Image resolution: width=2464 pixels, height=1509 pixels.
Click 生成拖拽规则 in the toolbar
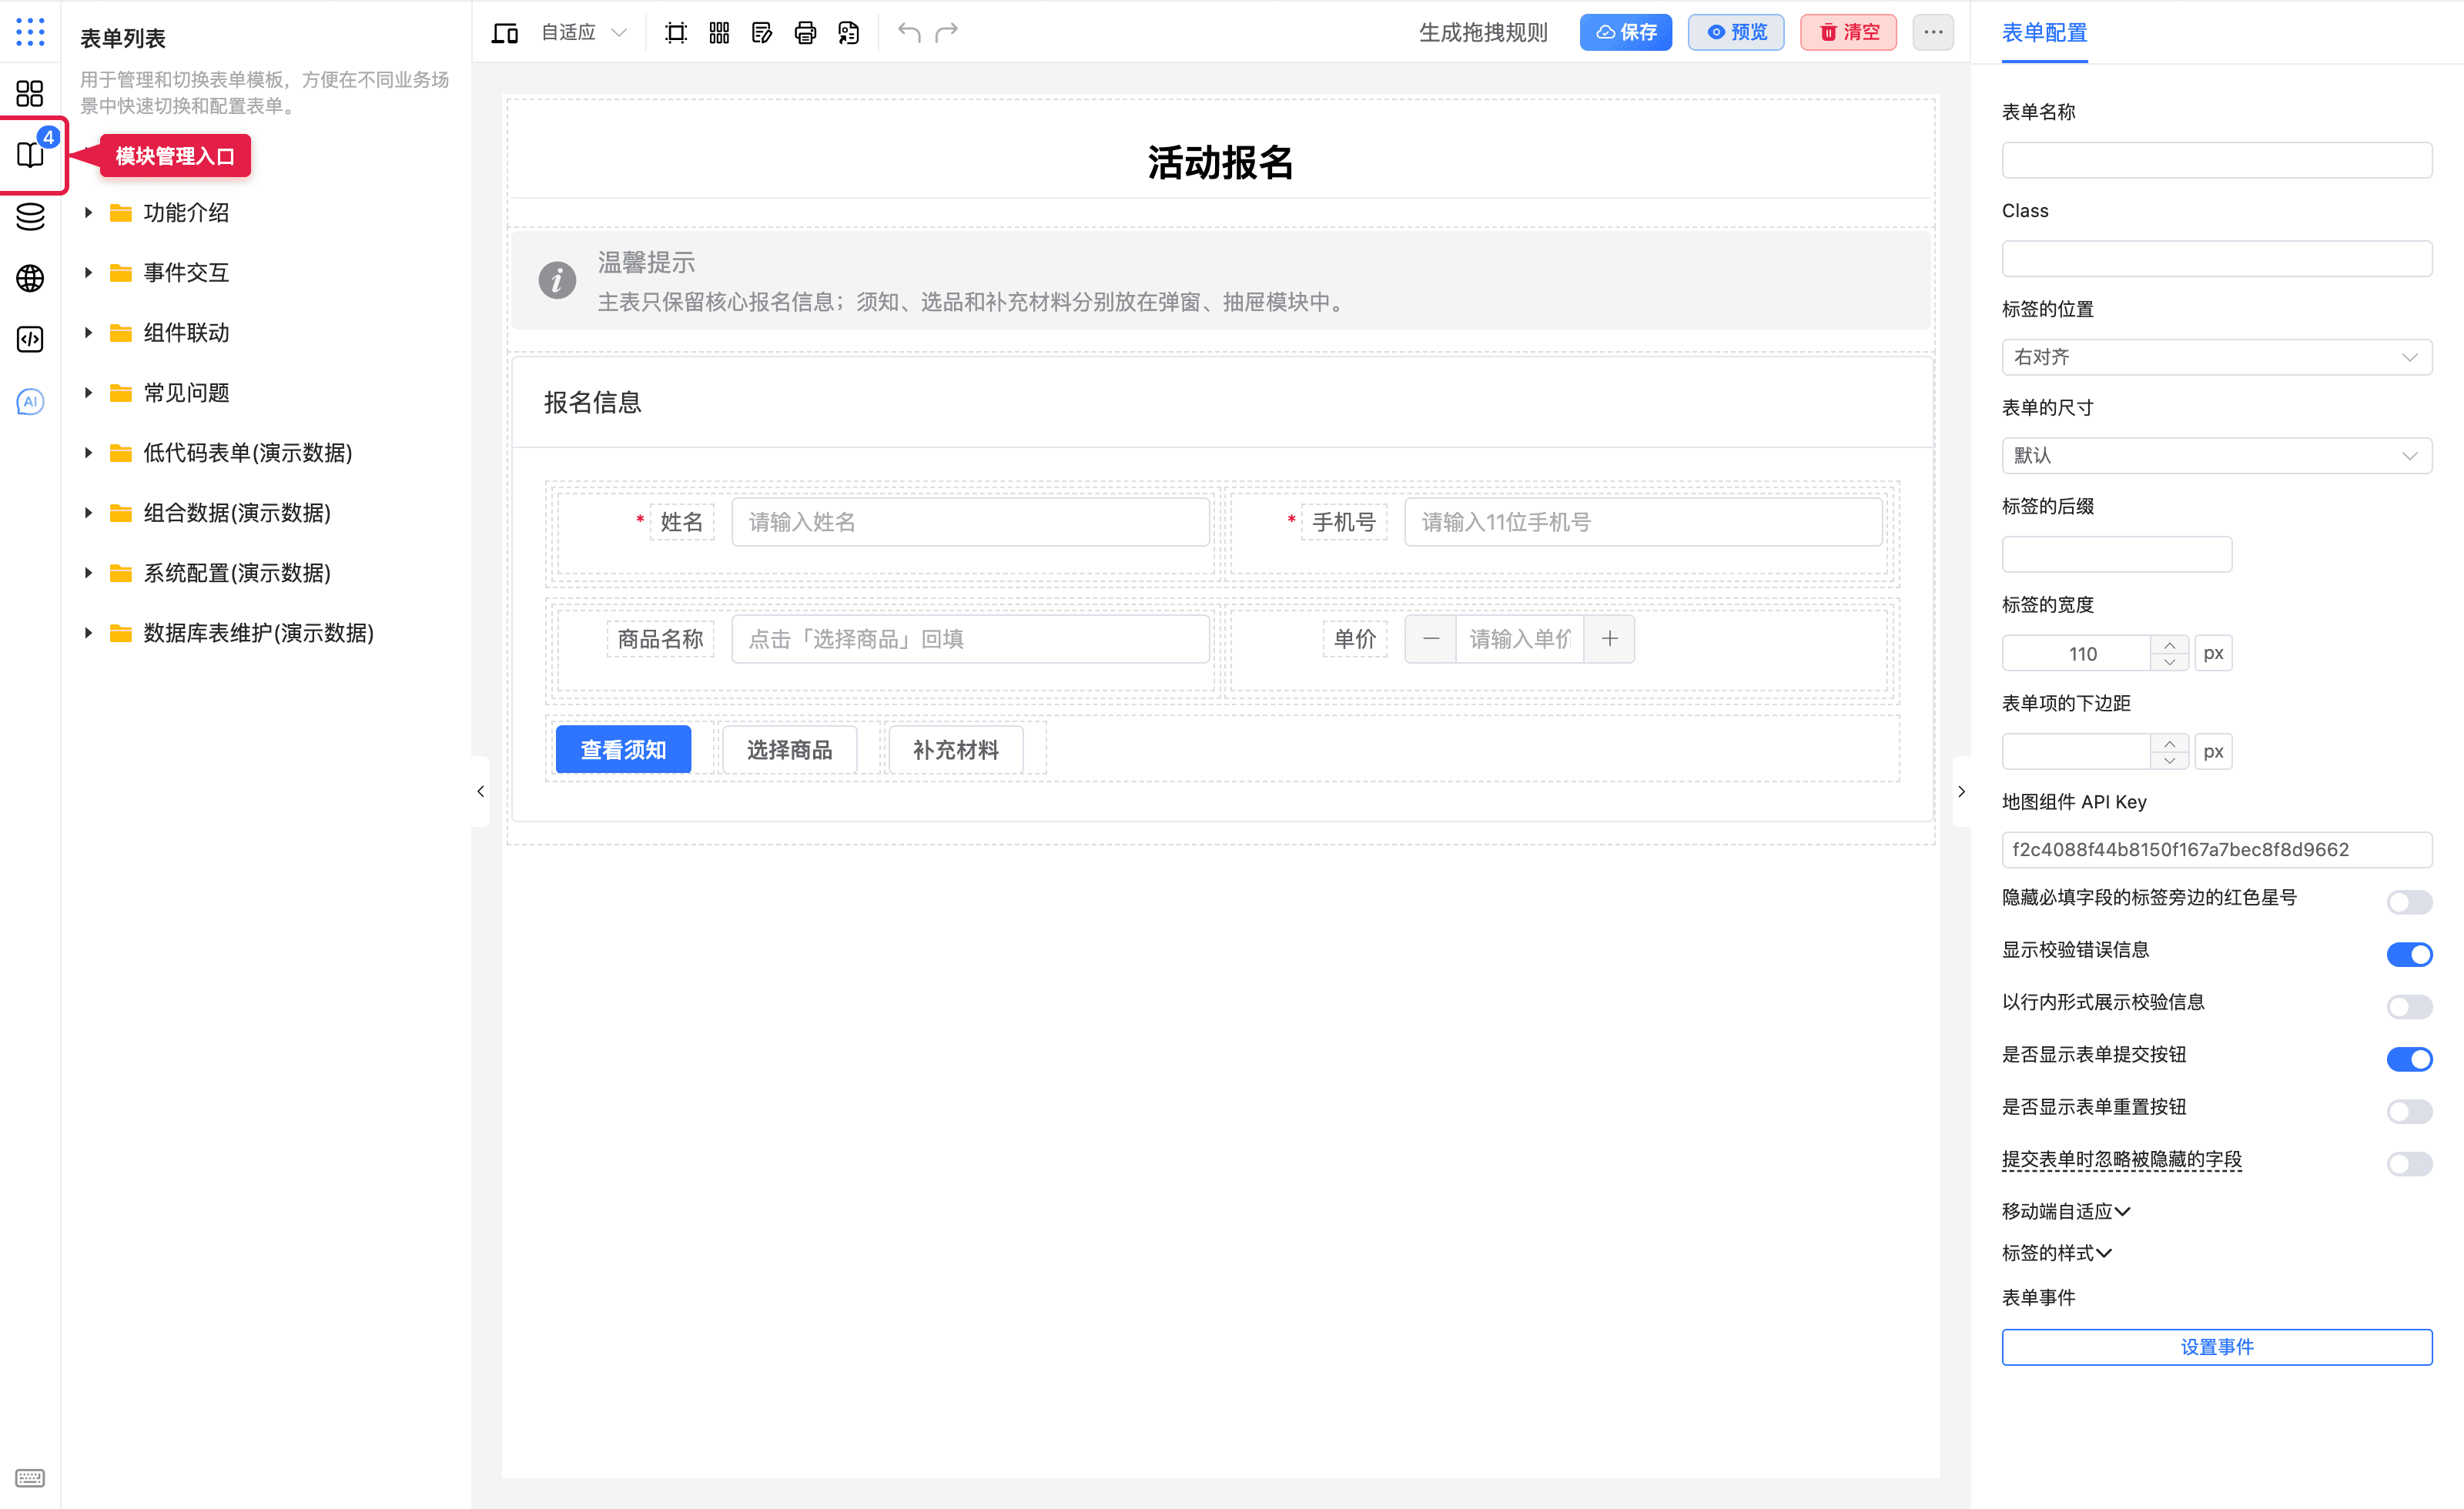coord(1483,33)
